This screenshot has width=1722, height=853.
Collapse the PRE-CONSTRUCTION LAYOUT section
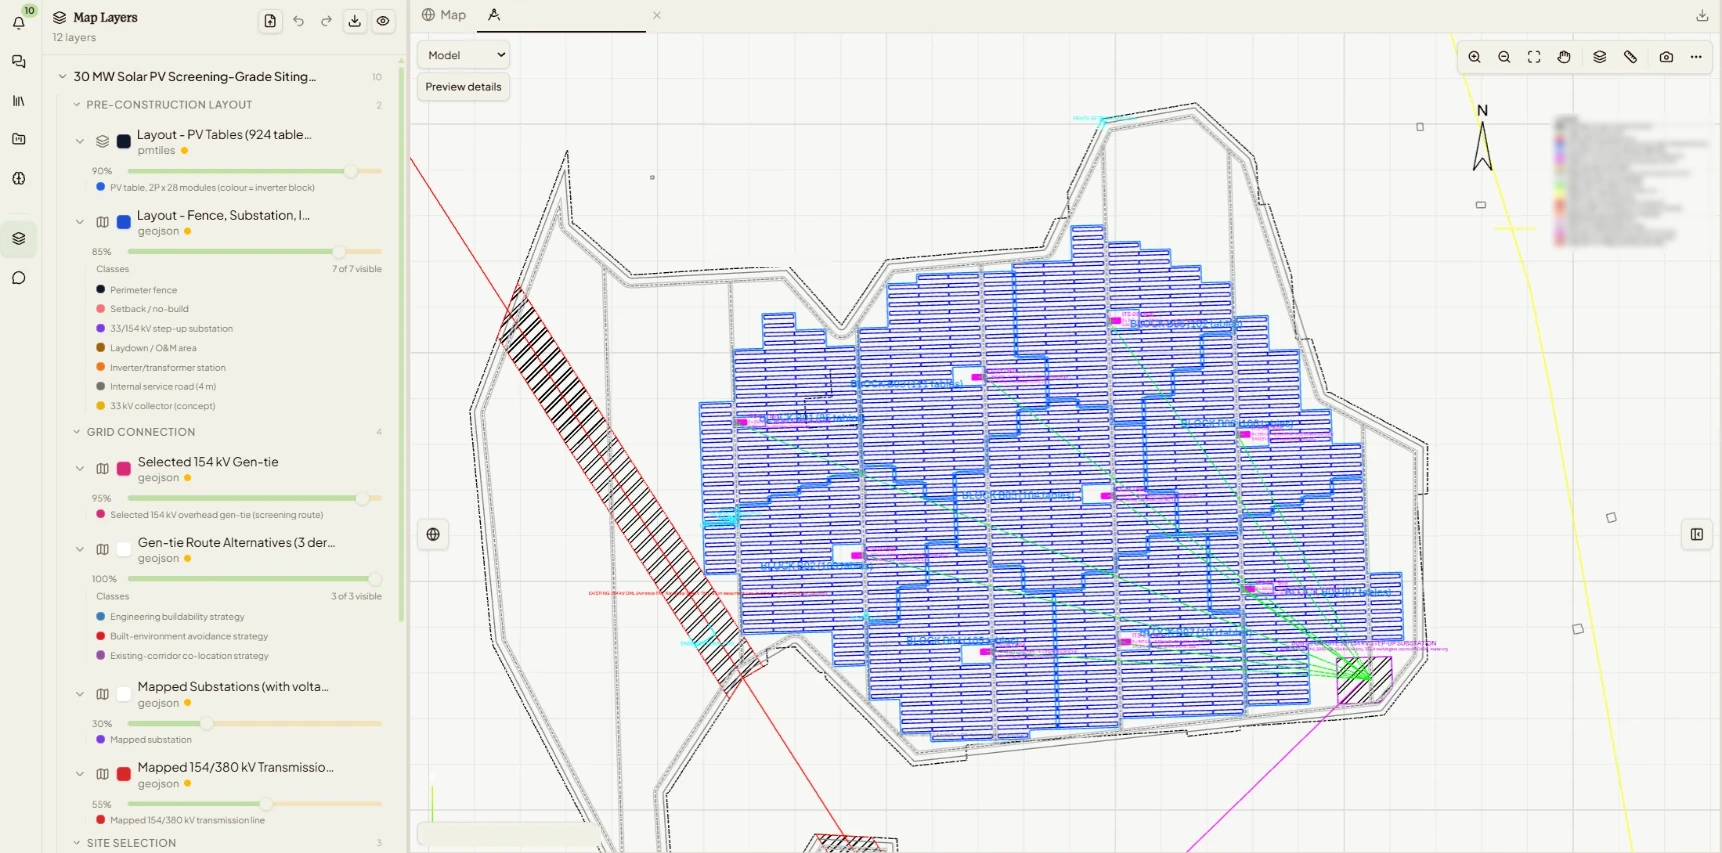pyautogui.click(x=77, y=104)
